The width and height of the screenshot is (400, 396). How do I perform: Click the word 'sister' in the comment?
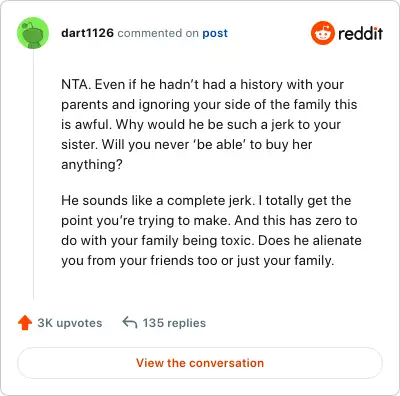[x=78, y=145]
